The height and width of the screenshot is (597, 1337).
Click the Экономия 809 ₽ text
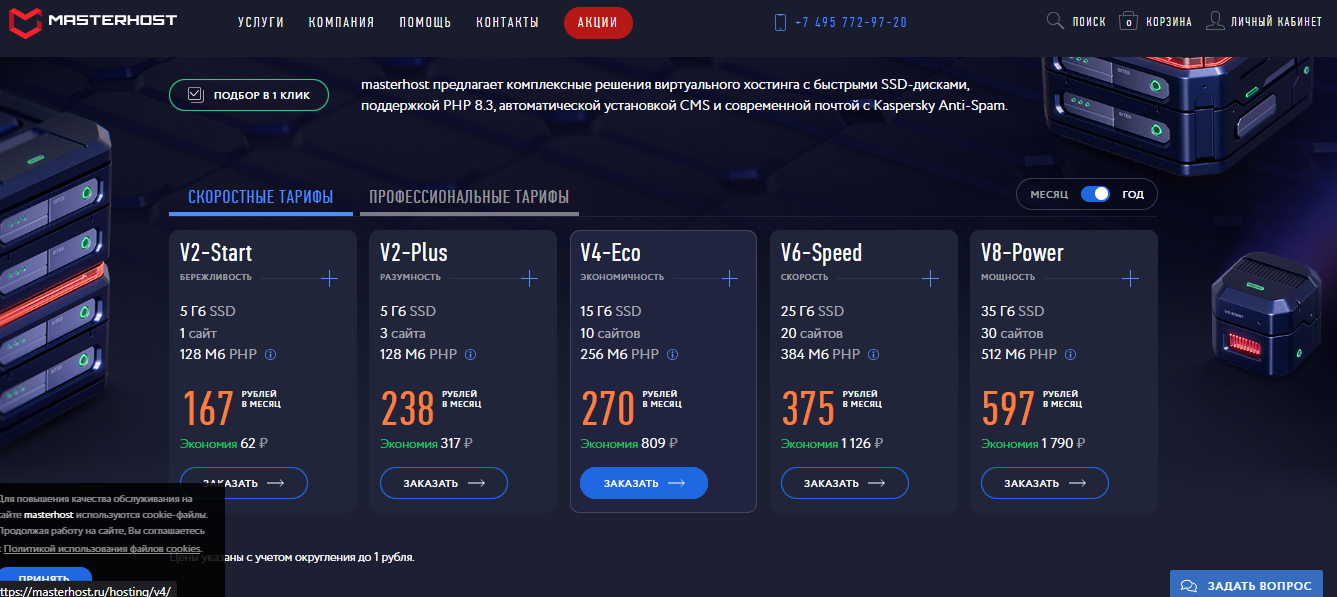pos(629,444)
